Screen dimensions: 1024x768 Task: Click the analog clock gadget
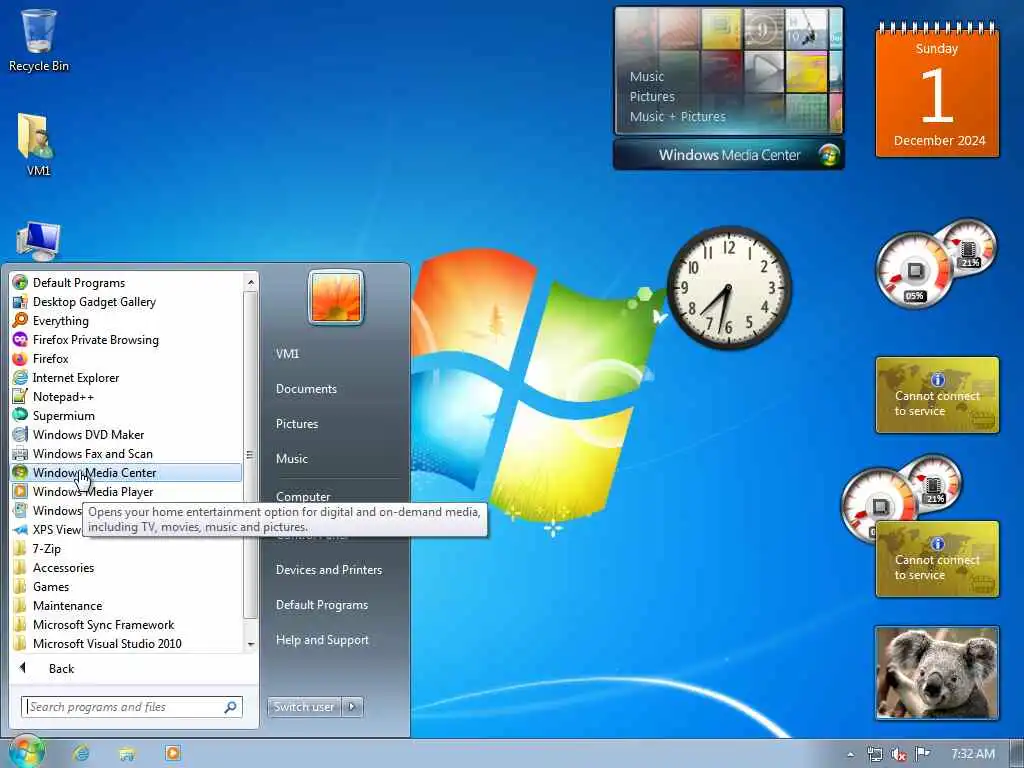[x=729, y=288]
